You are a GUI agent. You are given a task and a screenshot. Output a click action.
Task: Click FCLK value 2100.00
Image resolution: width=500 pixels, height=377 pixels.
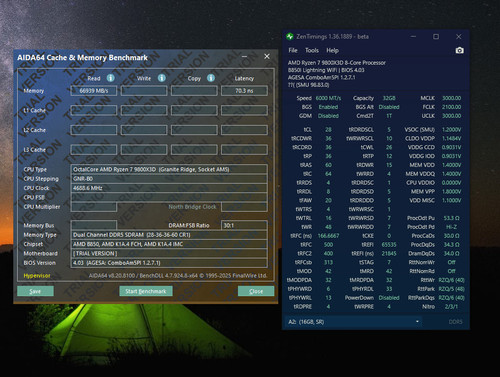point(451,107)
